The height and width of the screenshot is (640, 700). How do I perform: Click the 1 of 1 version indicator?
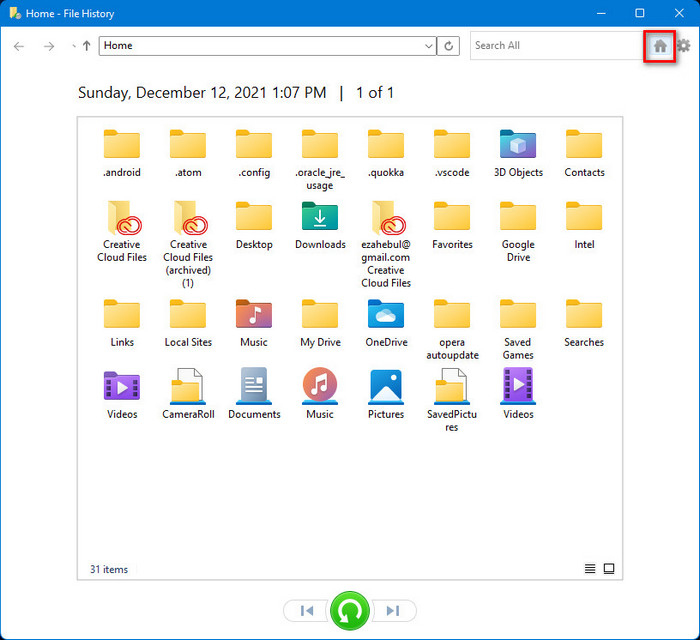375,93
